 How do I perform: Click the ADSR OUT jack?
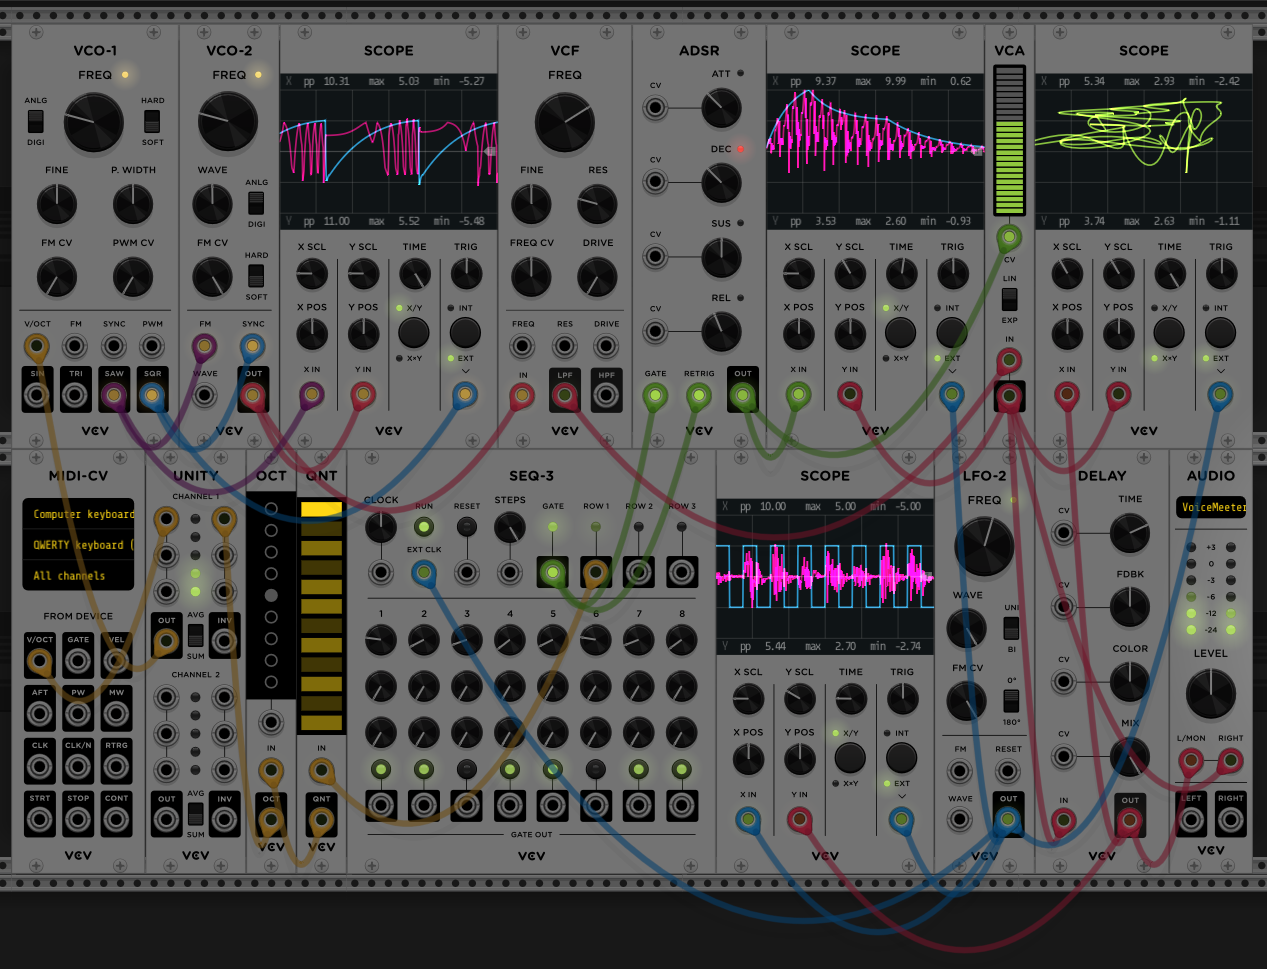click(742, 395)
